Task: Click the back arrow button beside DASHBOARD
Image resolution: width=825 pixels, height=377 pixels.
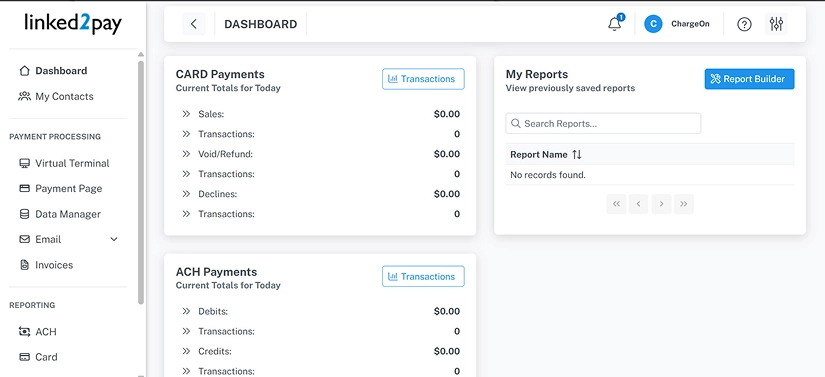Action: [194, 24]
